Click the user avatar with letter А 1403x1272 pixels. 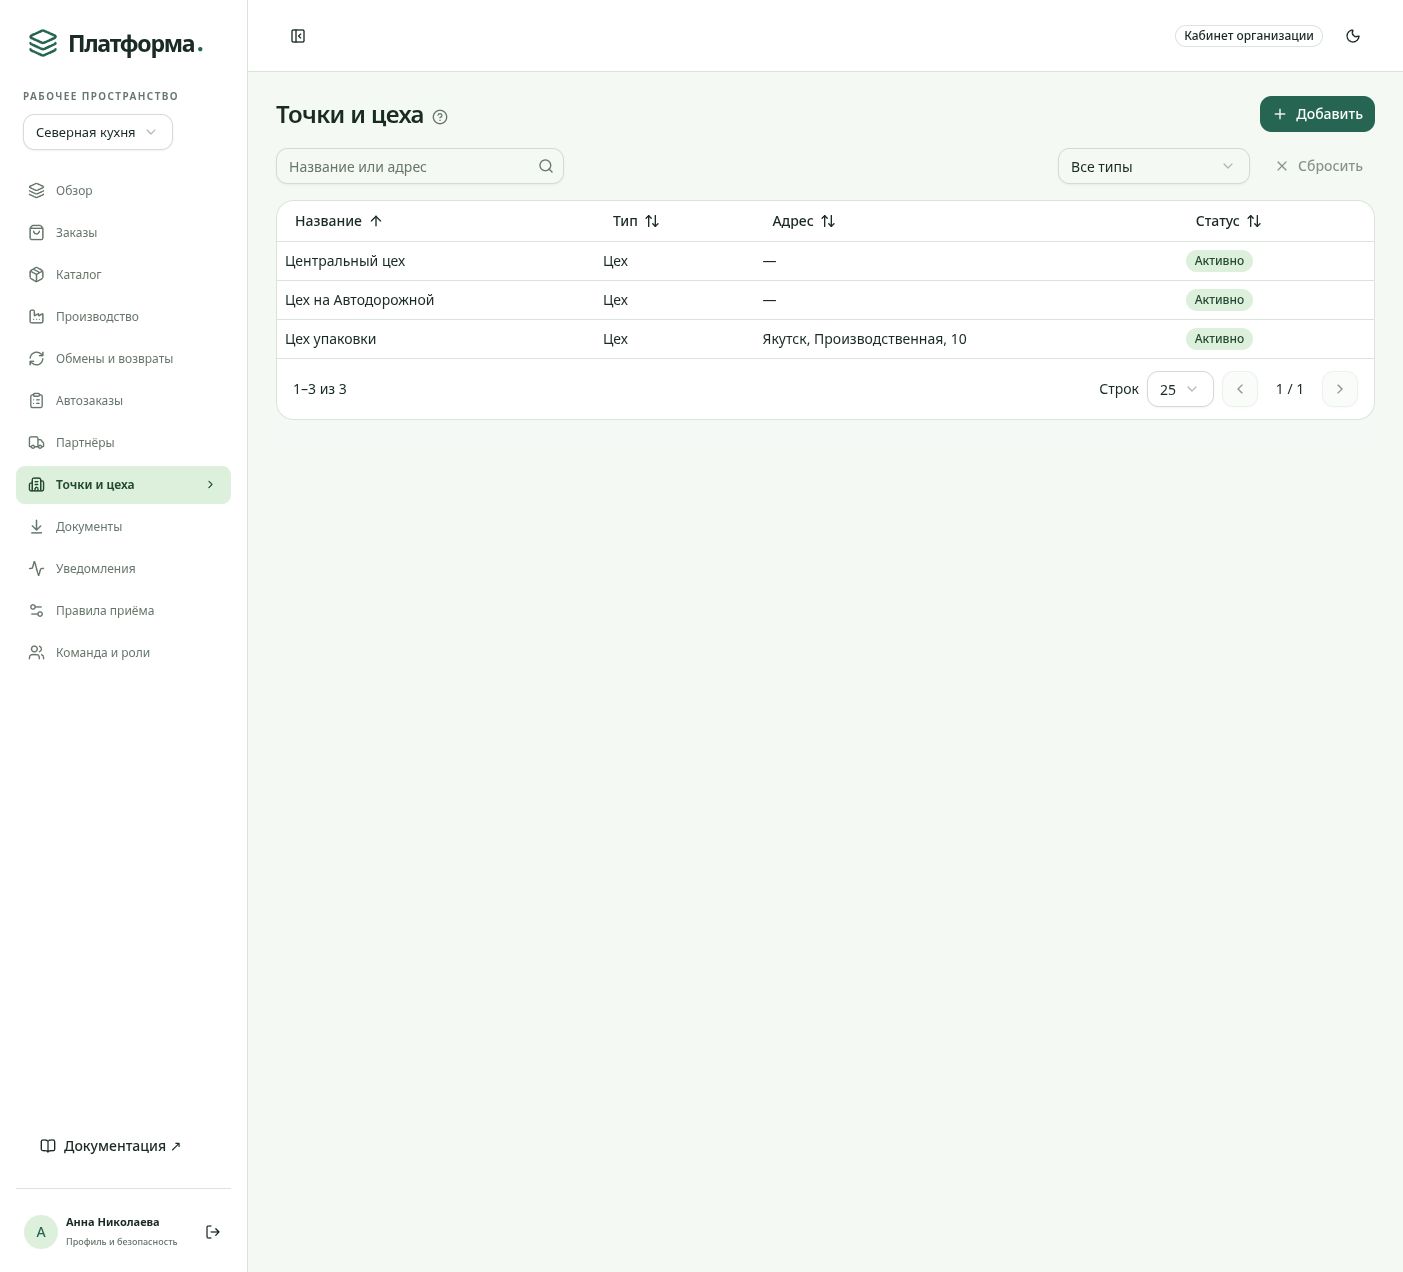[x=41, y=1232]
